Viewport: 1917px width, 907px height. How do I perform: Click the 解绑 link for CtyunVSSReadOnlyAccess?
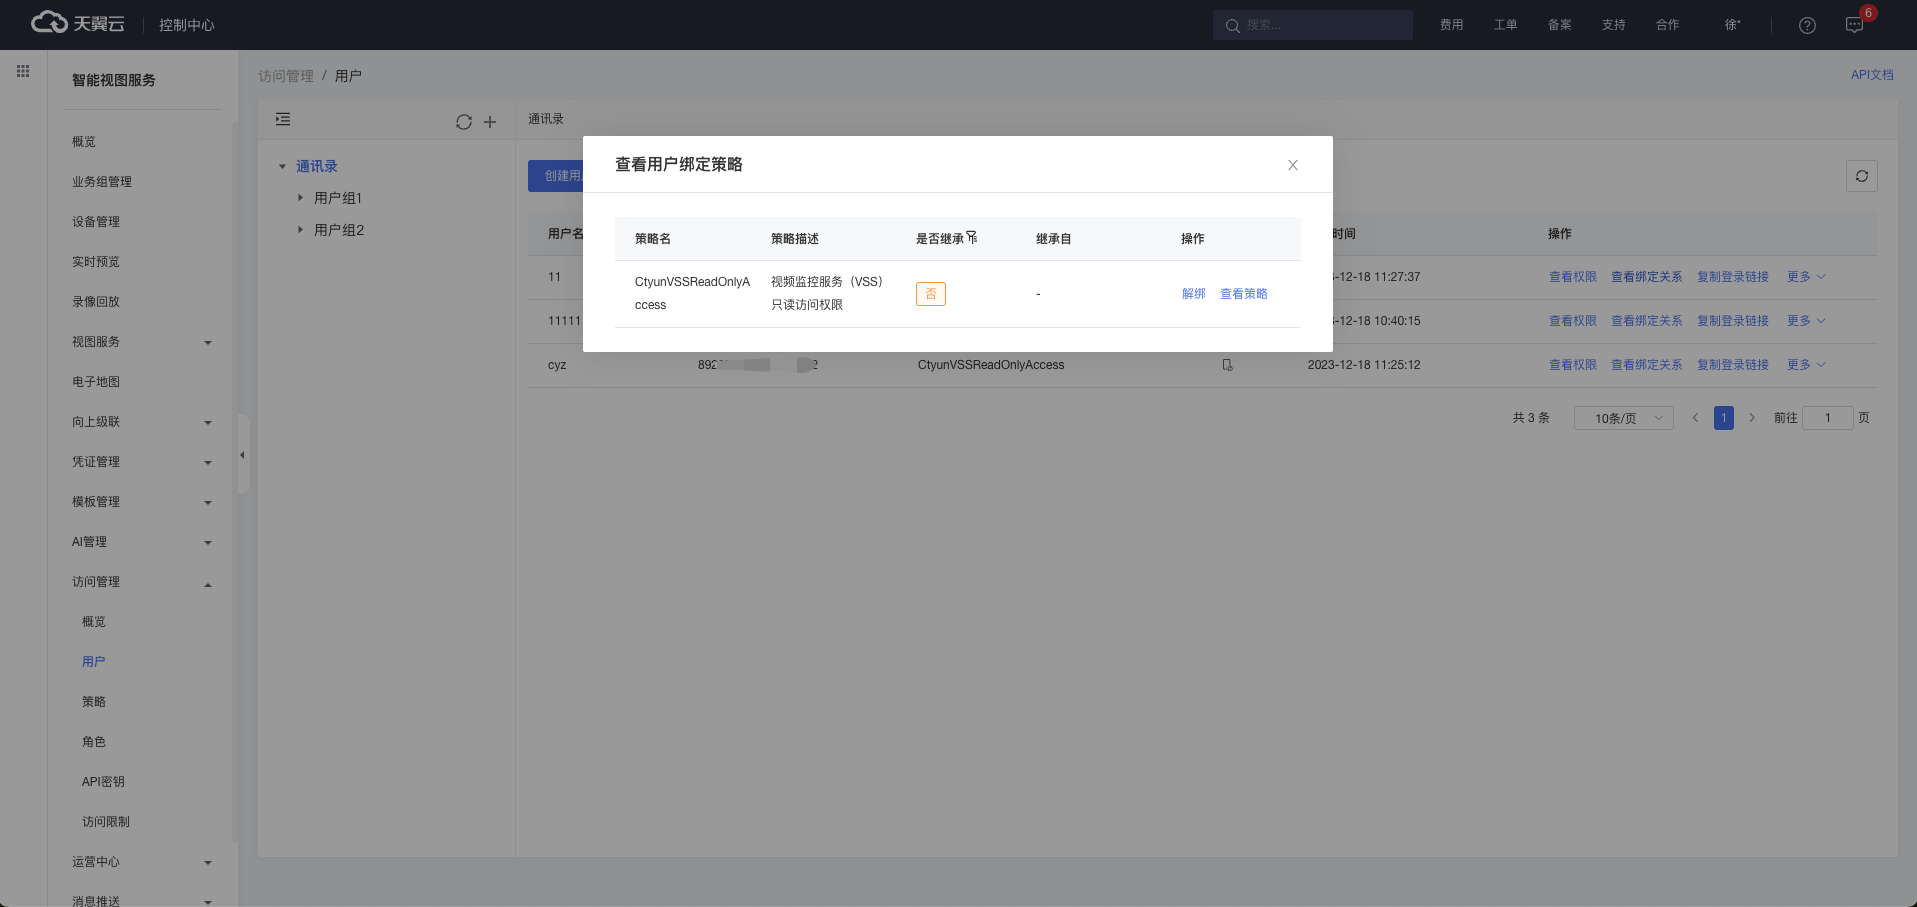click(x=1193, y=294)
